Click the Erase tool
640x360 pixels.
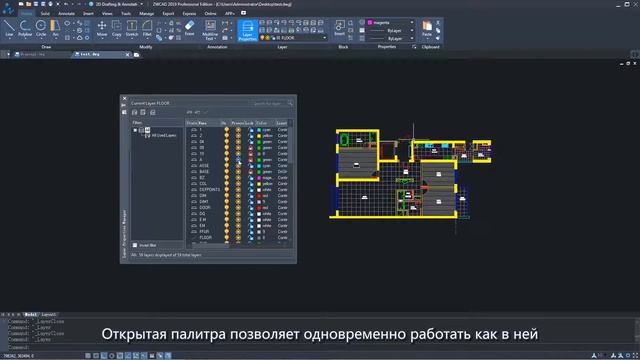pyautogui.click(x=189, y=28)
